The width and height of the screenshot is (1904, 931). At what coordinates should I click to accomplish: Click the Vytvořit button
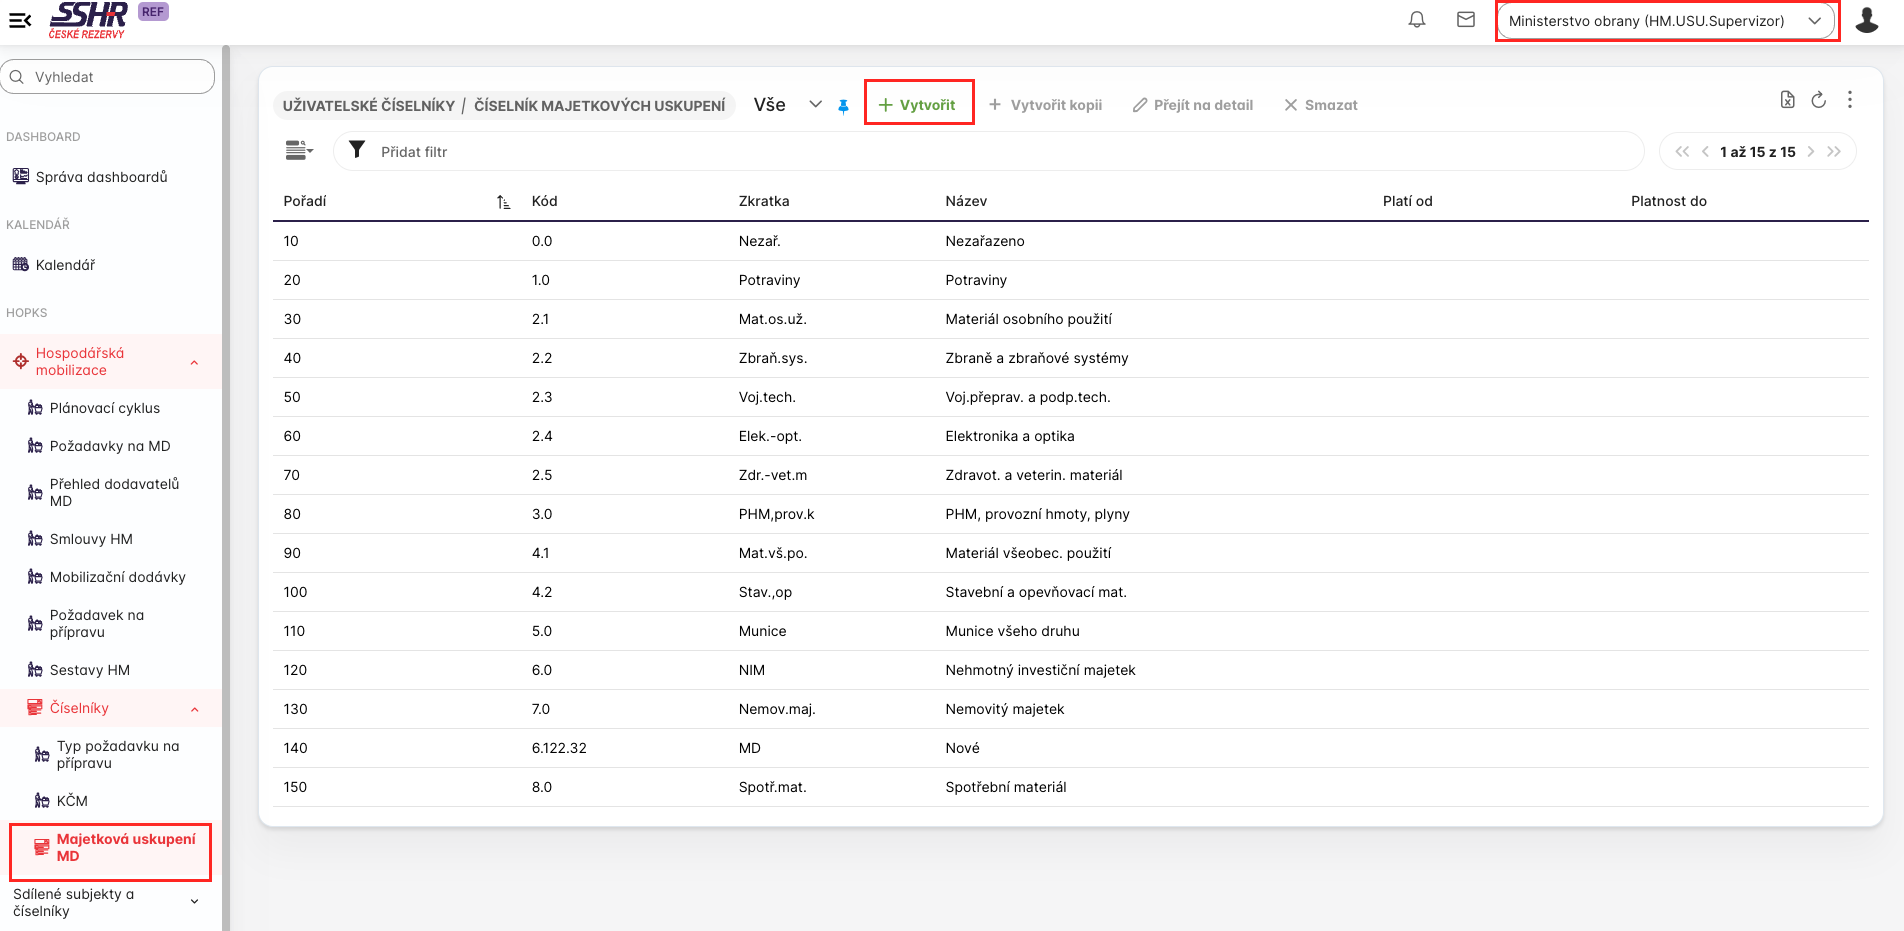pos(918,105)
